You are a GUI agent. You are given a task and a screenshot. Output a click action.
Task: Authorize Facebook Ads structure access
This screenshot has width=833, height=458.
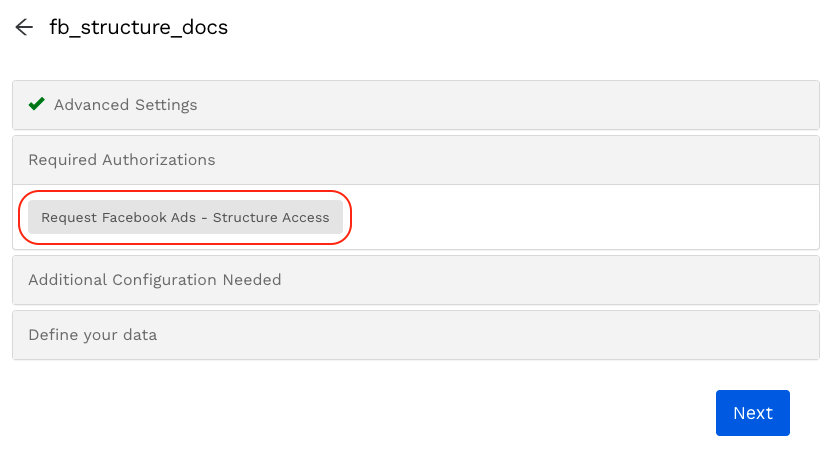(x=185, y=217)
